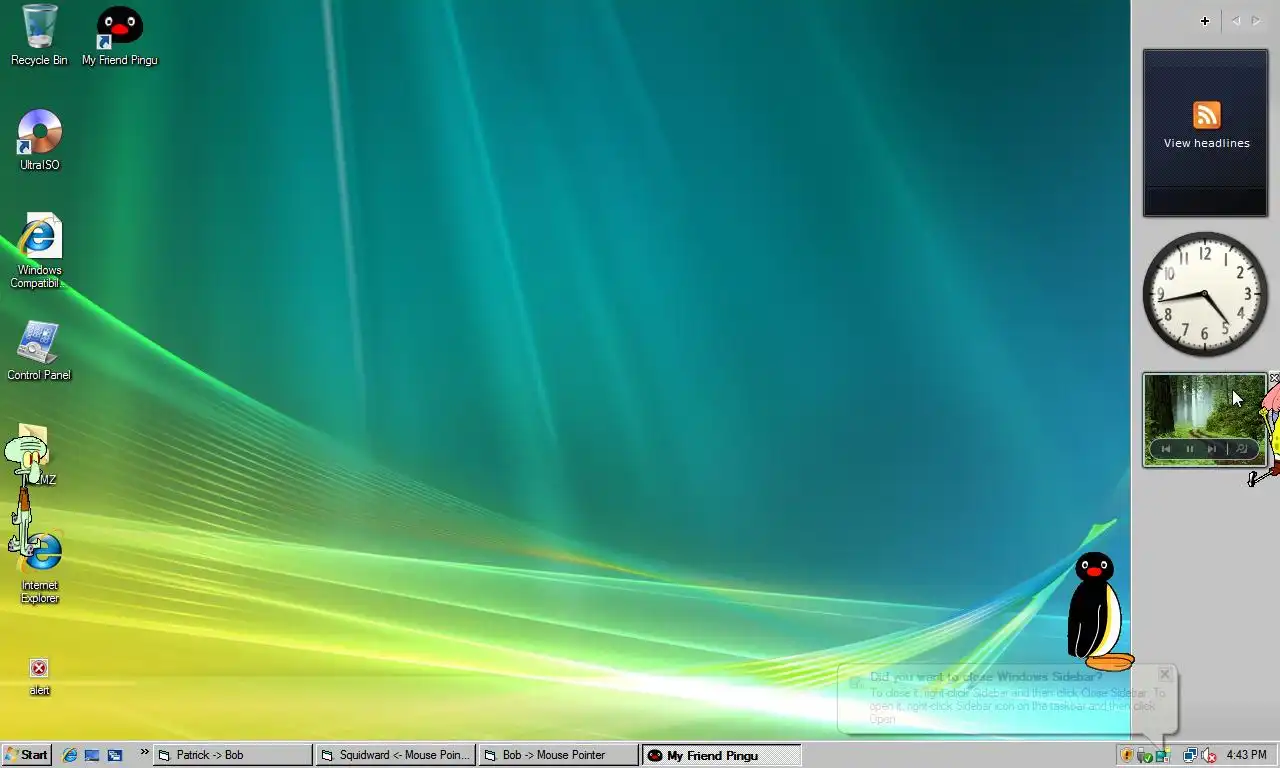The image size is (1280, 768).
Task: Switch to My Friend Pingu taskbar button
Action: 721,755
